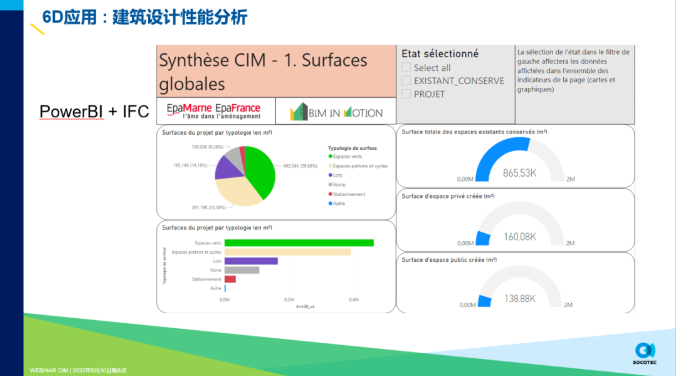Click Espaces verts legend marker
678x376 pixels.
click(330, 156)
